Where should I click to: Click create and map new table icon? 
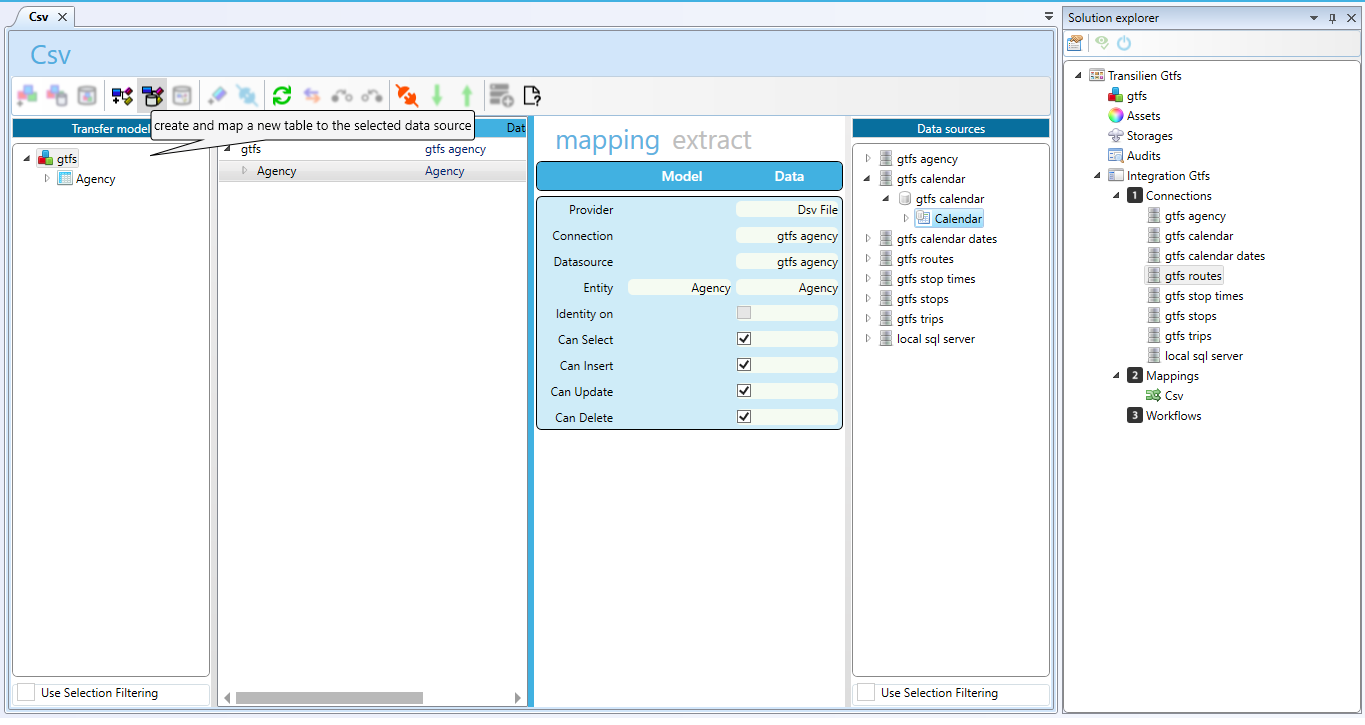152,95
